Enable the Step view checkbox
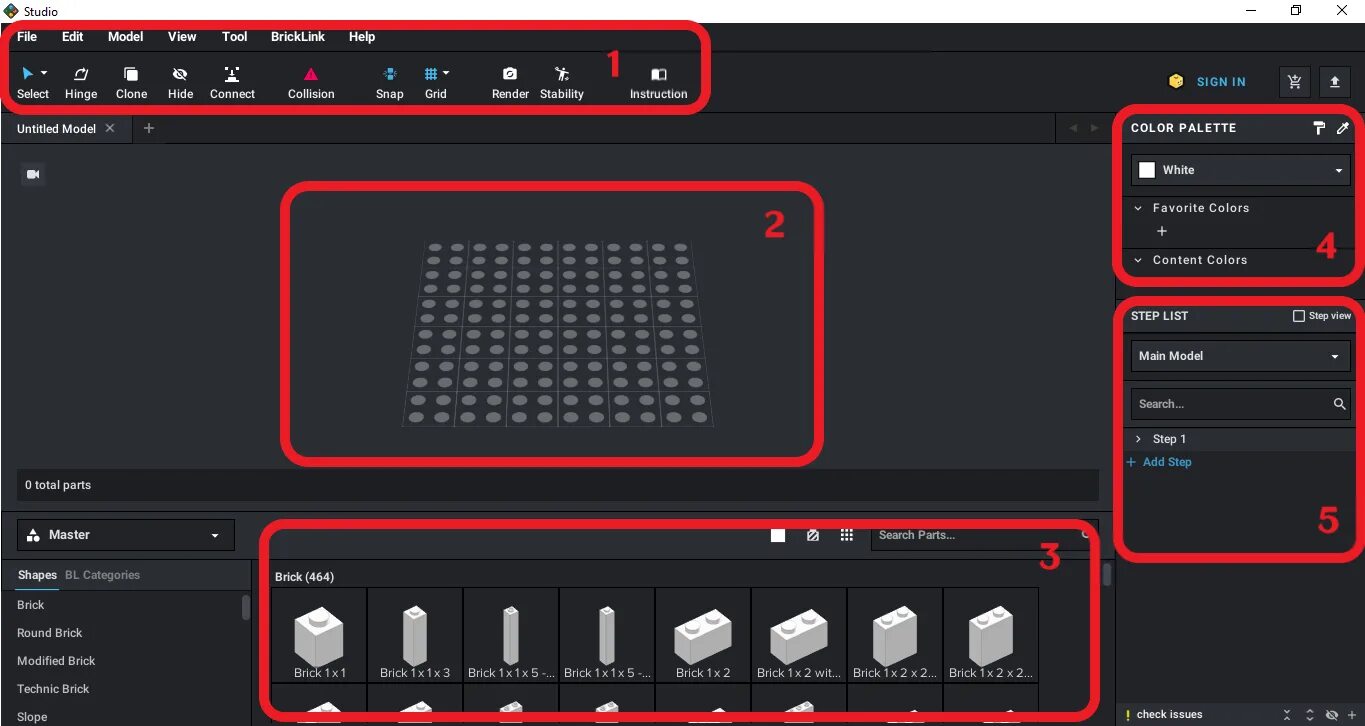 1299,316
